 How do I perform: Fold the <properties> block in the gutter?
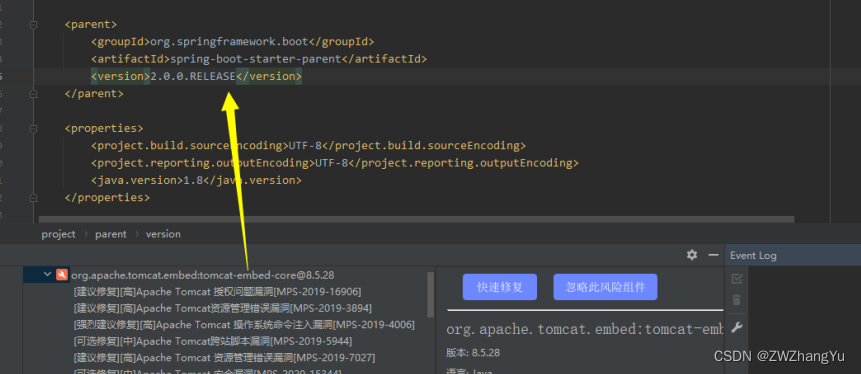point(33,129)
